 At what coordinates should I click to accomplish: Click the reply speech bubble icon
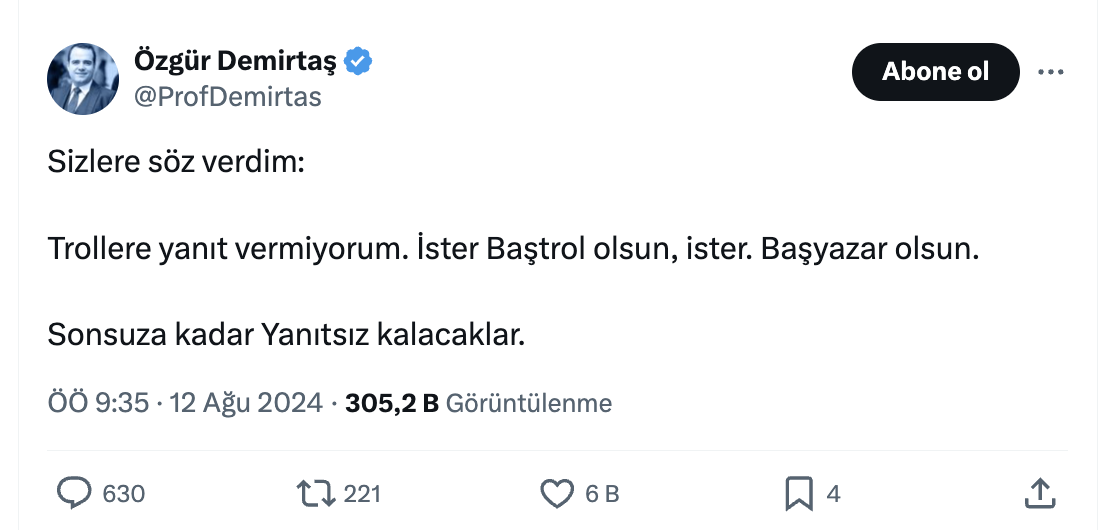pyautogui.click(x=74, y=493)
